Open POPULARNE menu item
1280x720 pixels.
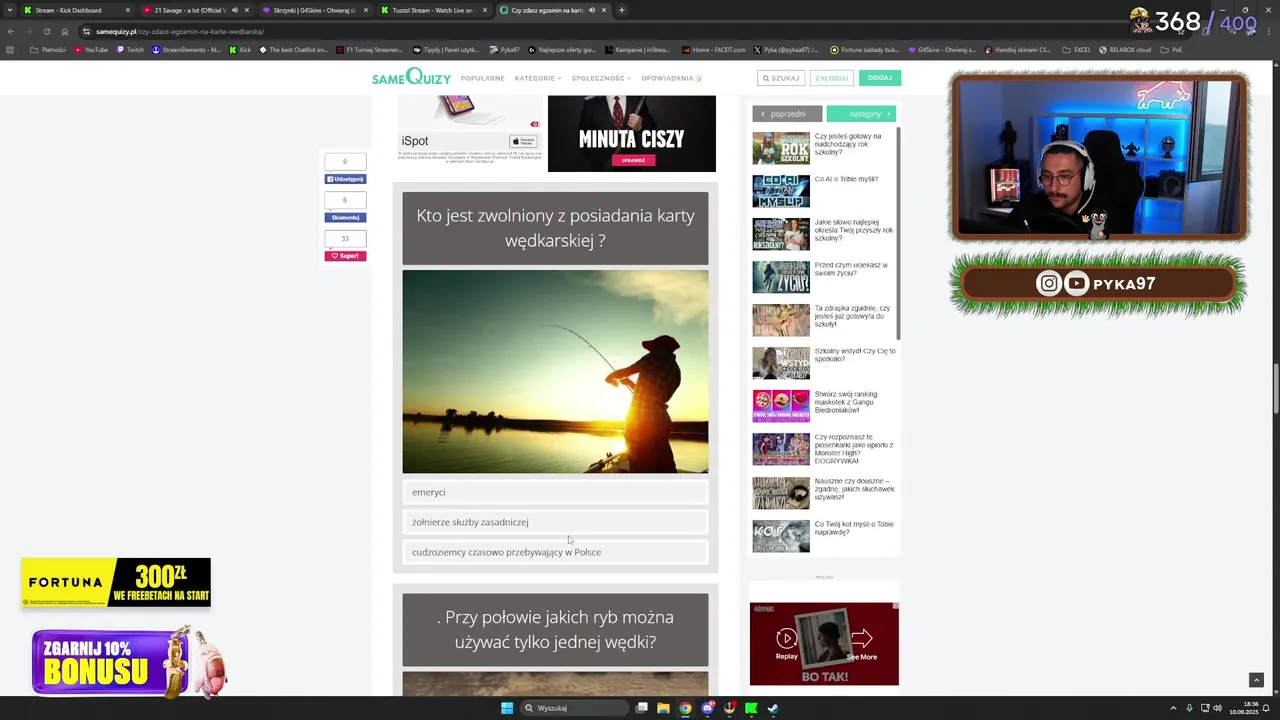click(x=483, y=78)
